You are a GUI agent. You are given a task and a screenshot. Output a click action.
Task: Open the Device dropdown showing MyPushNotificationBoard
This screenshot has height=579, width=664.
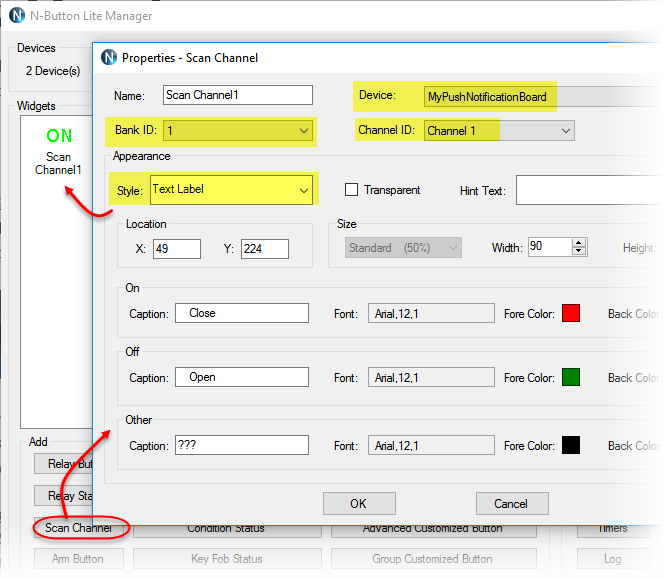(x=543, y=97)
